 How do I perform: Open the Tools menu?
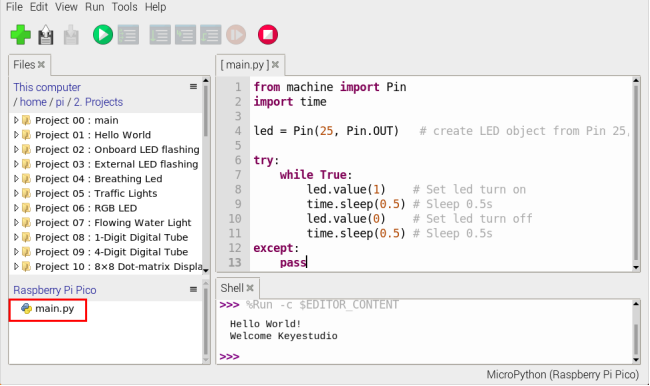click(124, 7)
